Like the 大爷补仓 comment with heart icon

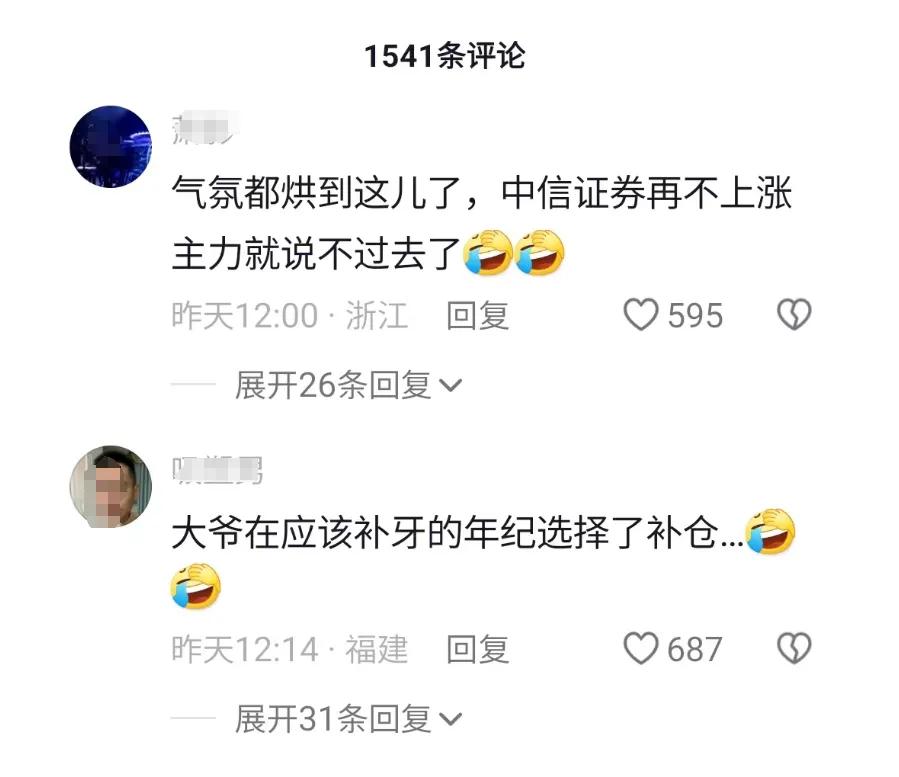640,649
